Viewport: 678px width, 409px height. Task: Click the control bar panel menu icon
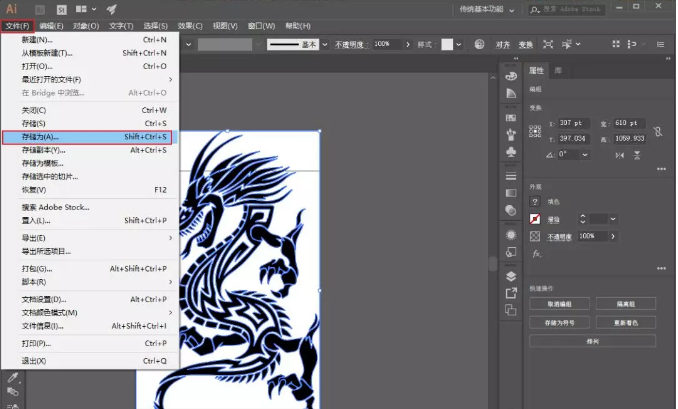point(660,44)
